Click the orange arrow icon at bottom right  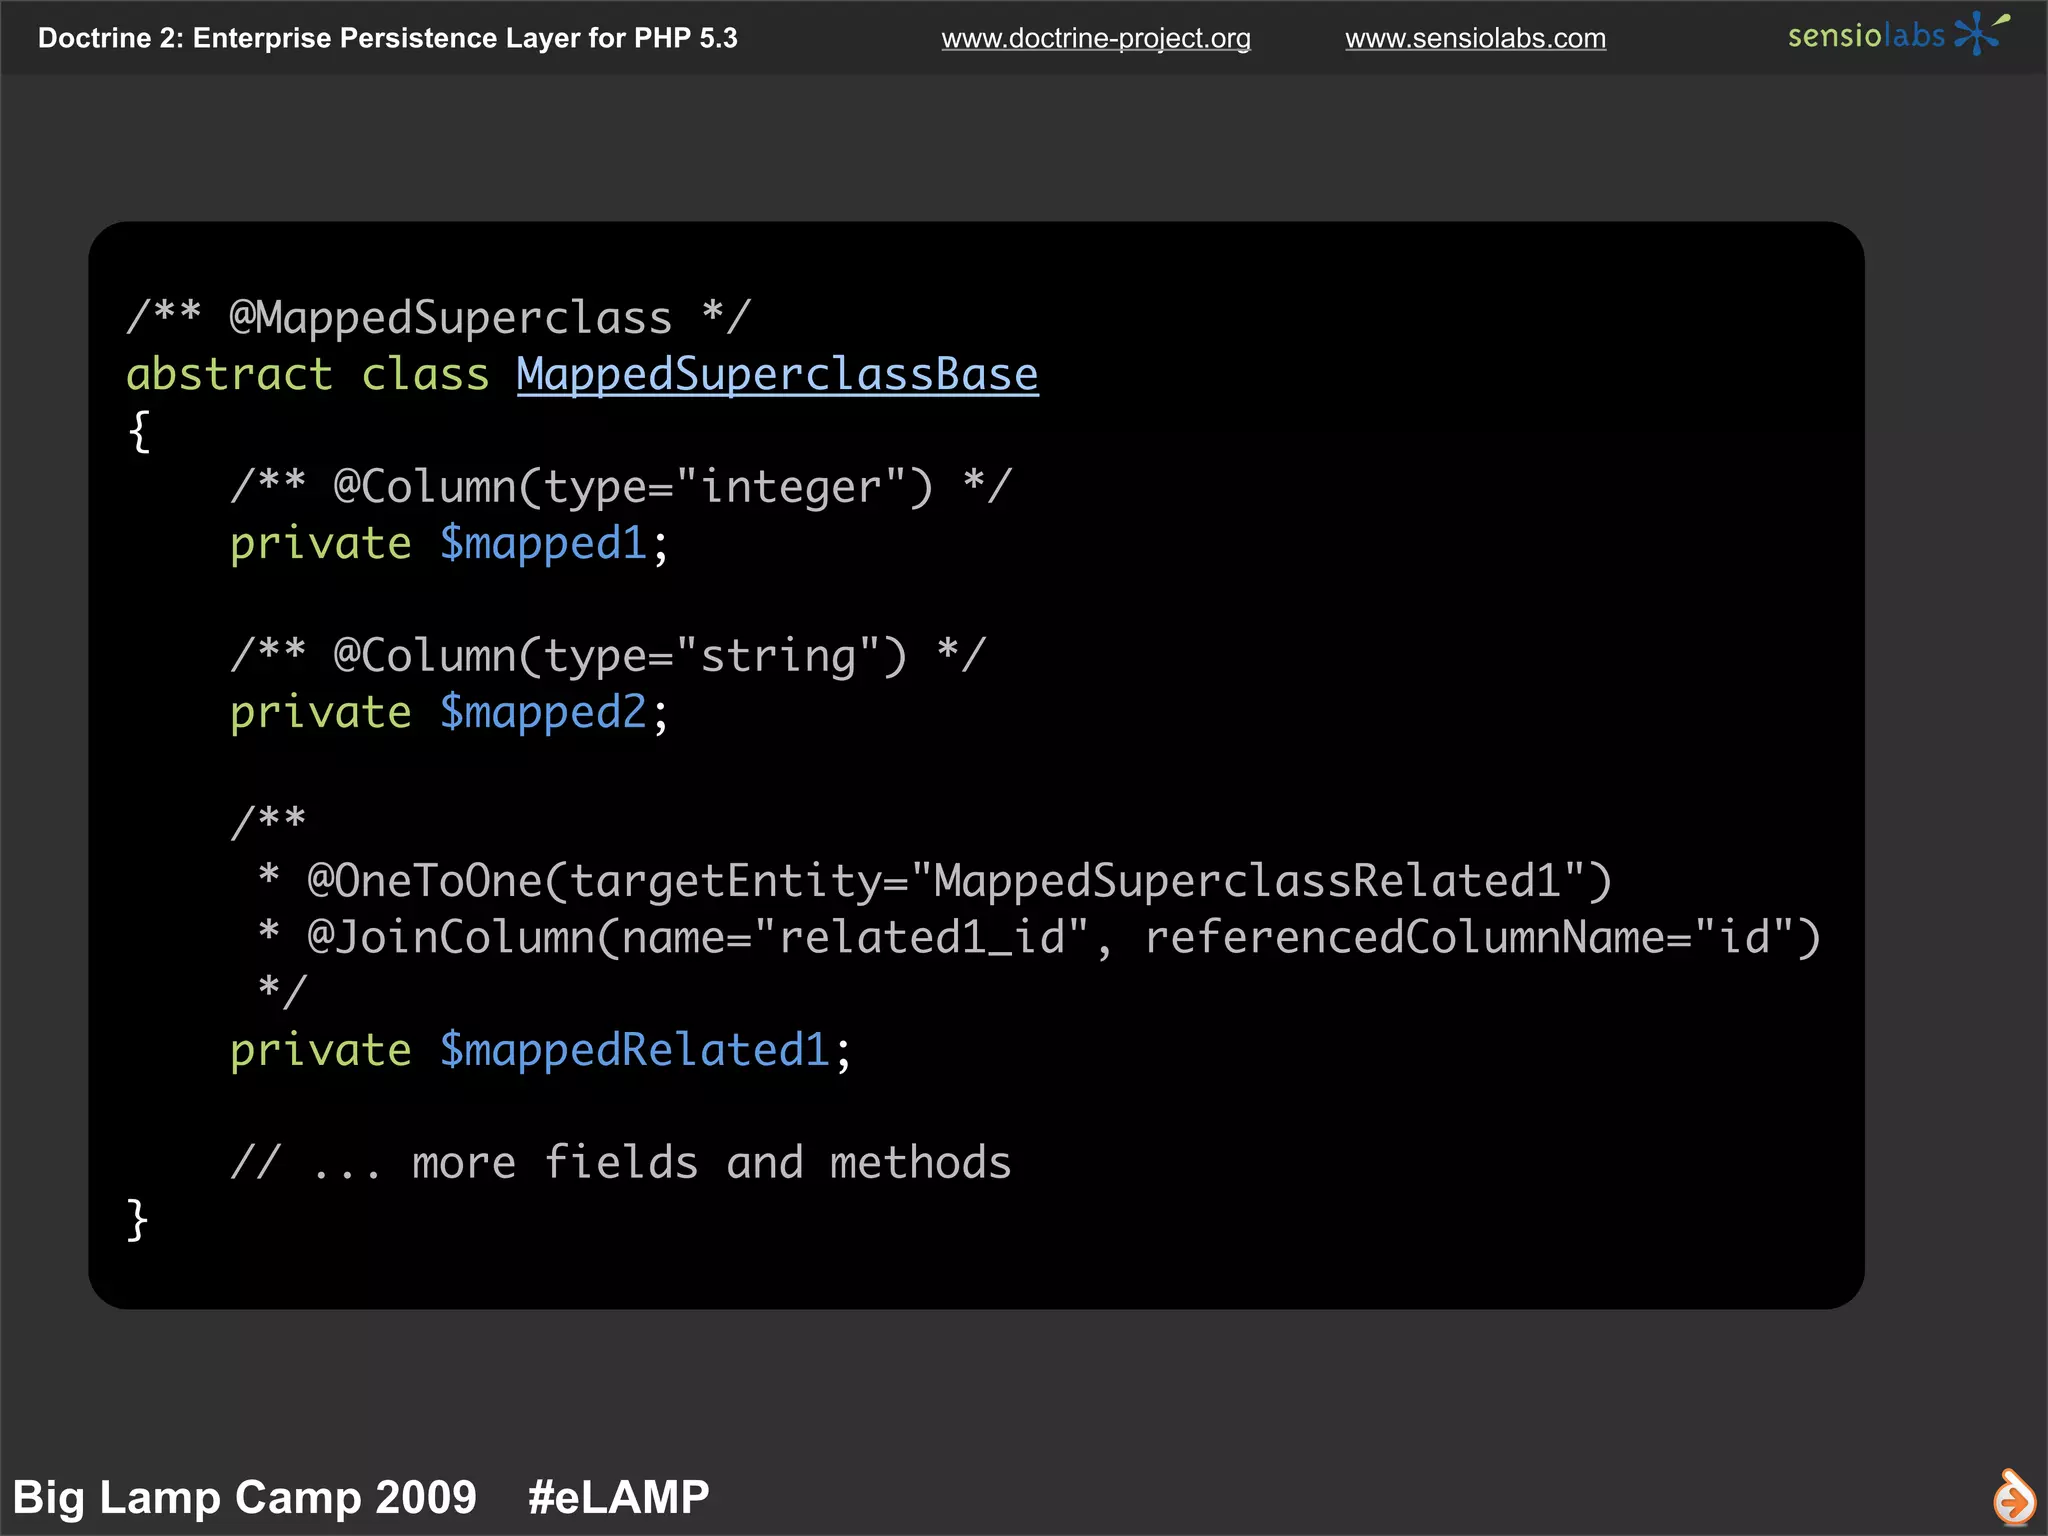coord(2013,1497)
